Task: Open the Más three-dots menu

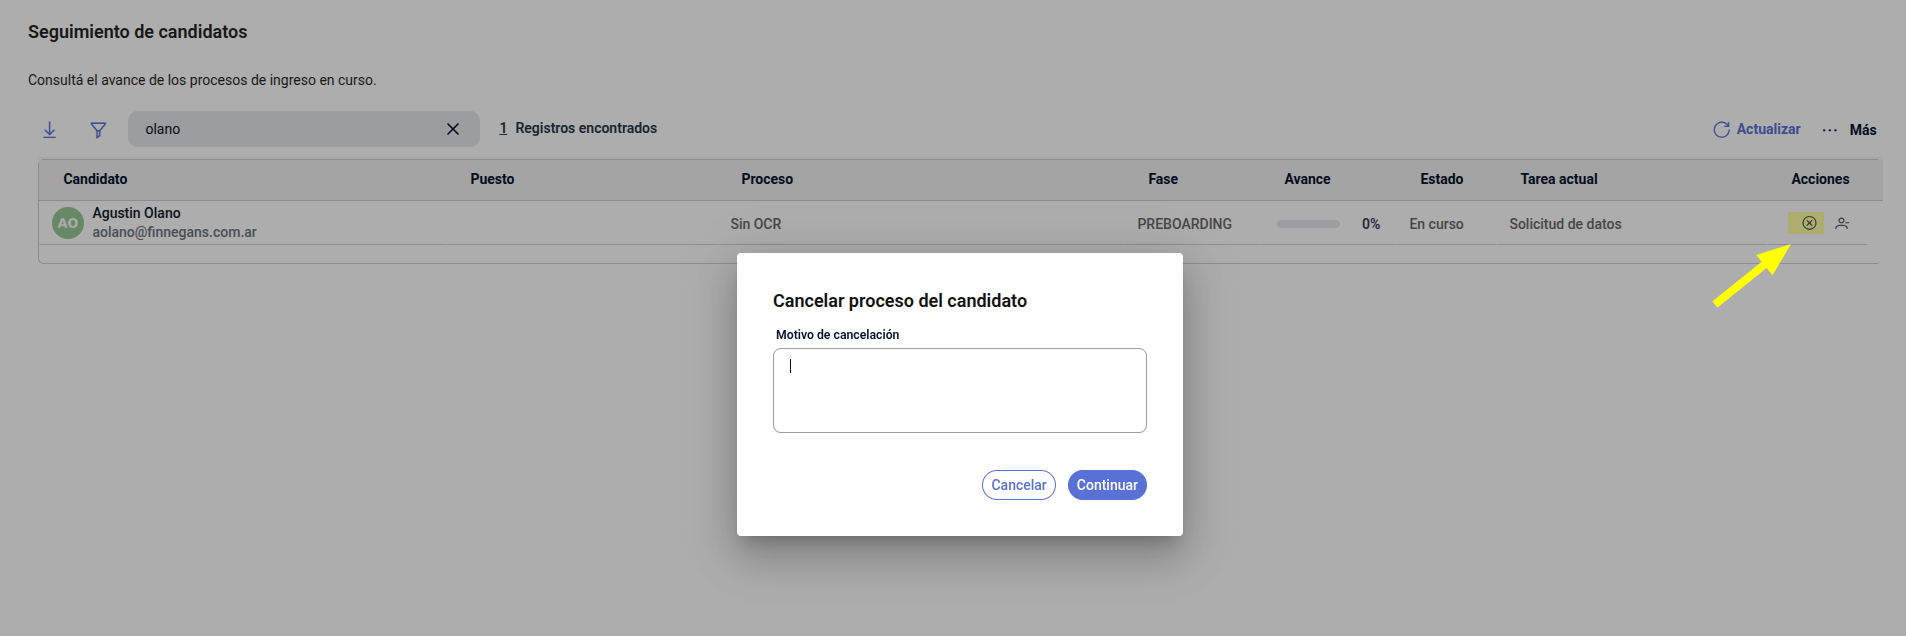Action: (1829, 130)
